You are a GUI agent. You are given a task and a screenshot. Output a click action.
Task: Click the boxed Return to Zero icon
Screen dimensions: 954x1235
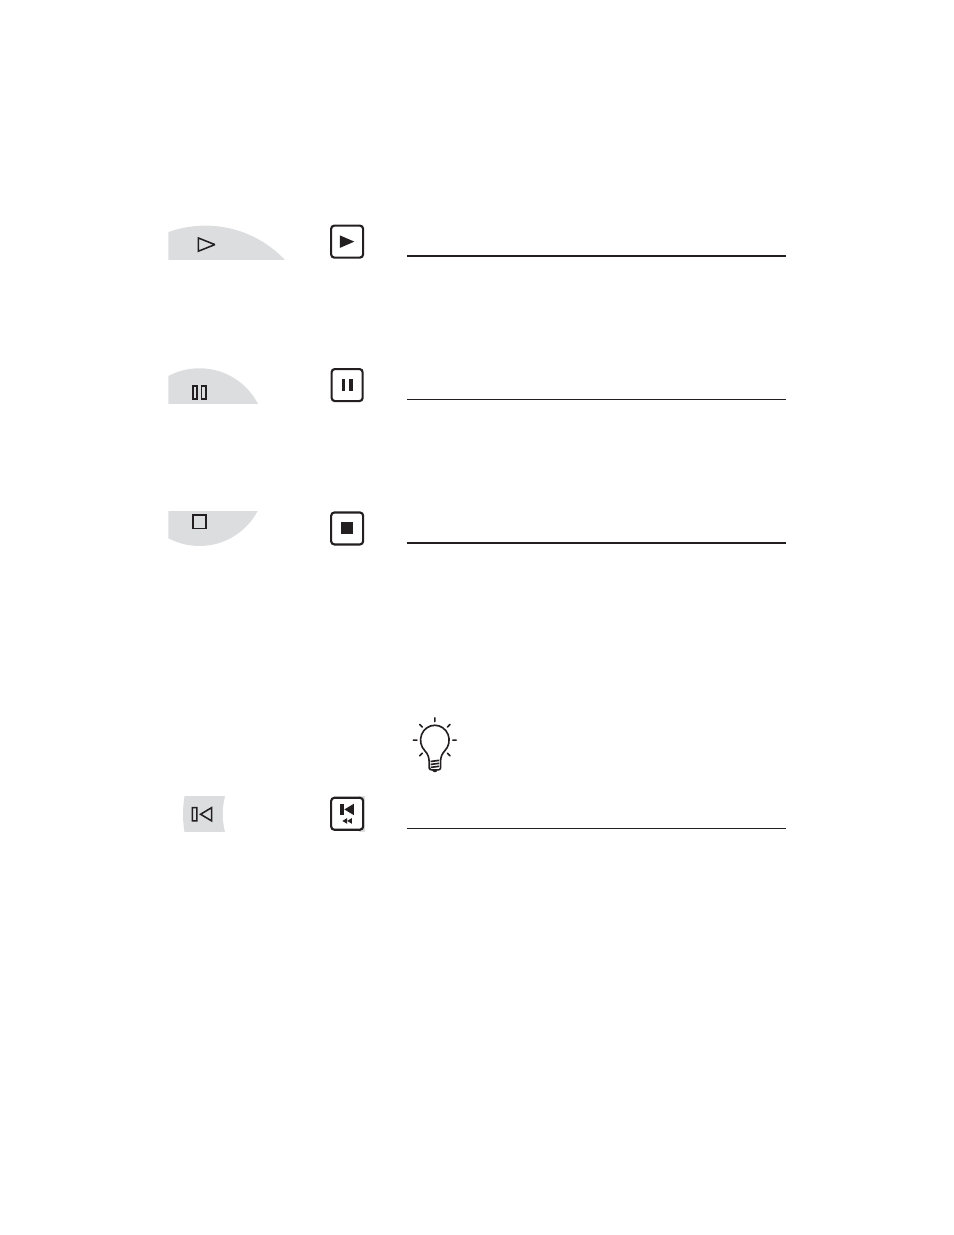point(347,814)
